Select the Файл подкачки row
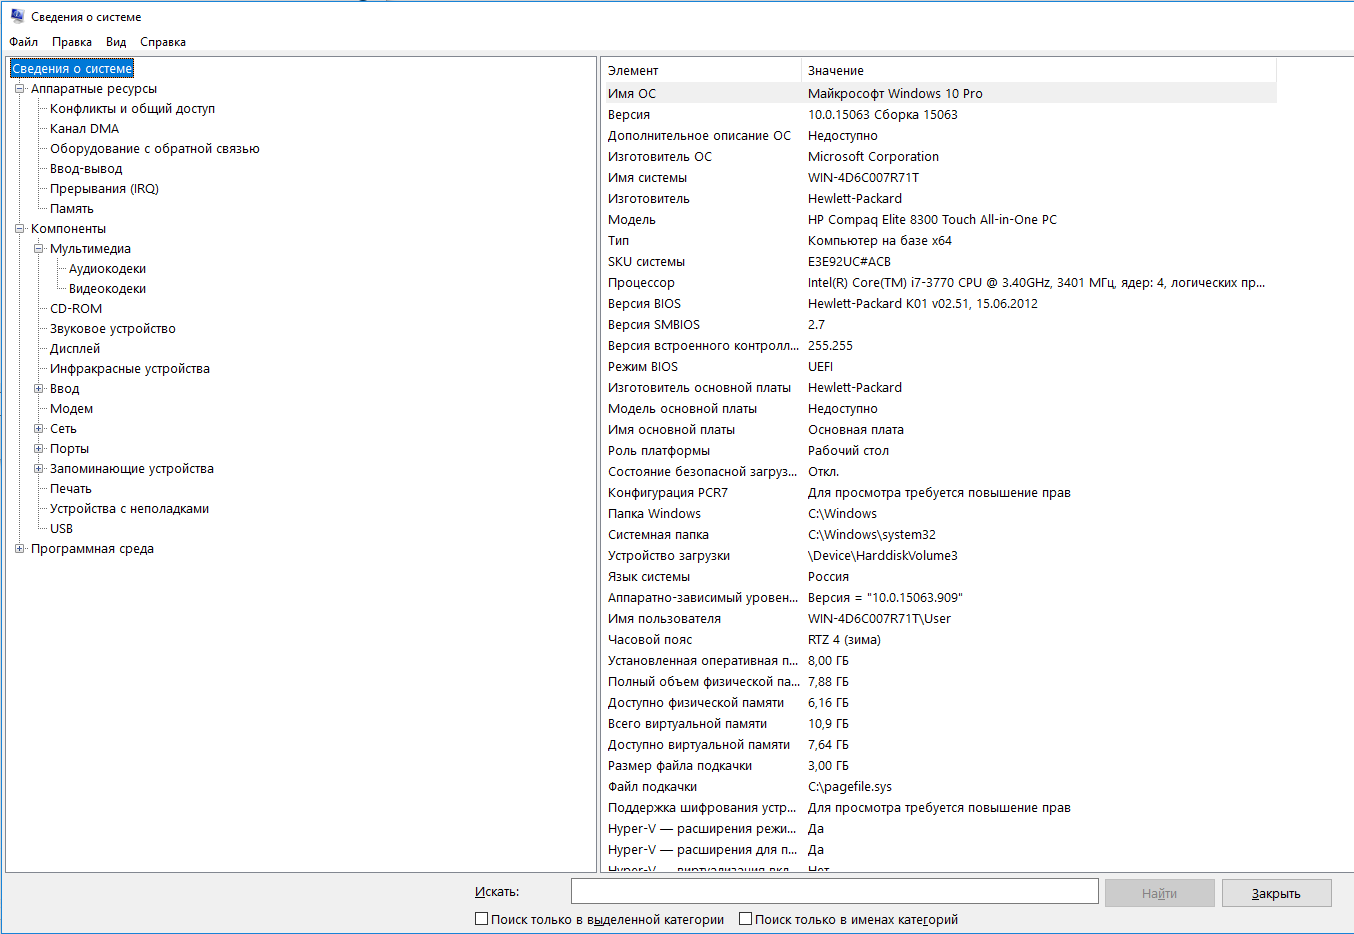 tap(939, 786)
